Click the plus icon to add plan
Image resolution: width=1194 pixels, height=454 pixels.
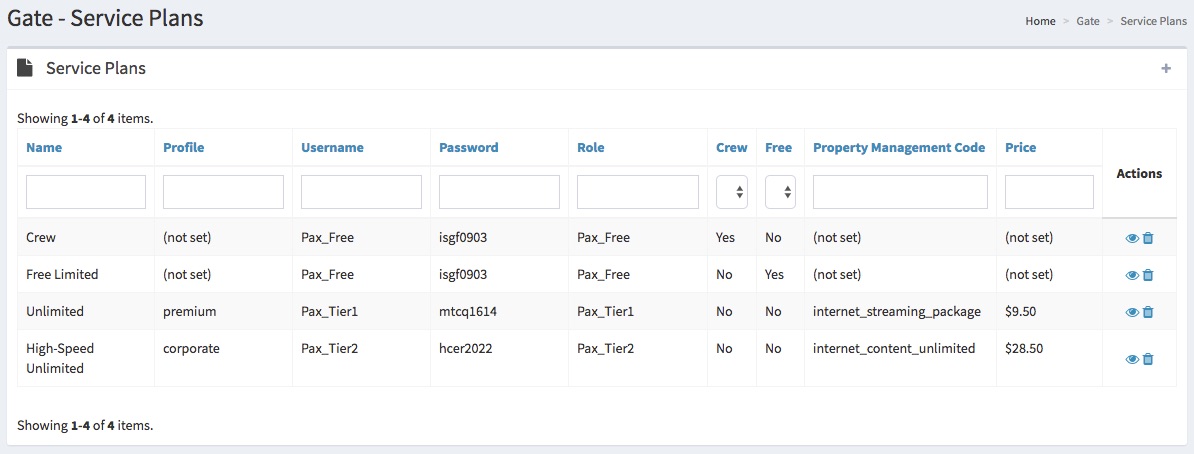1165,68
